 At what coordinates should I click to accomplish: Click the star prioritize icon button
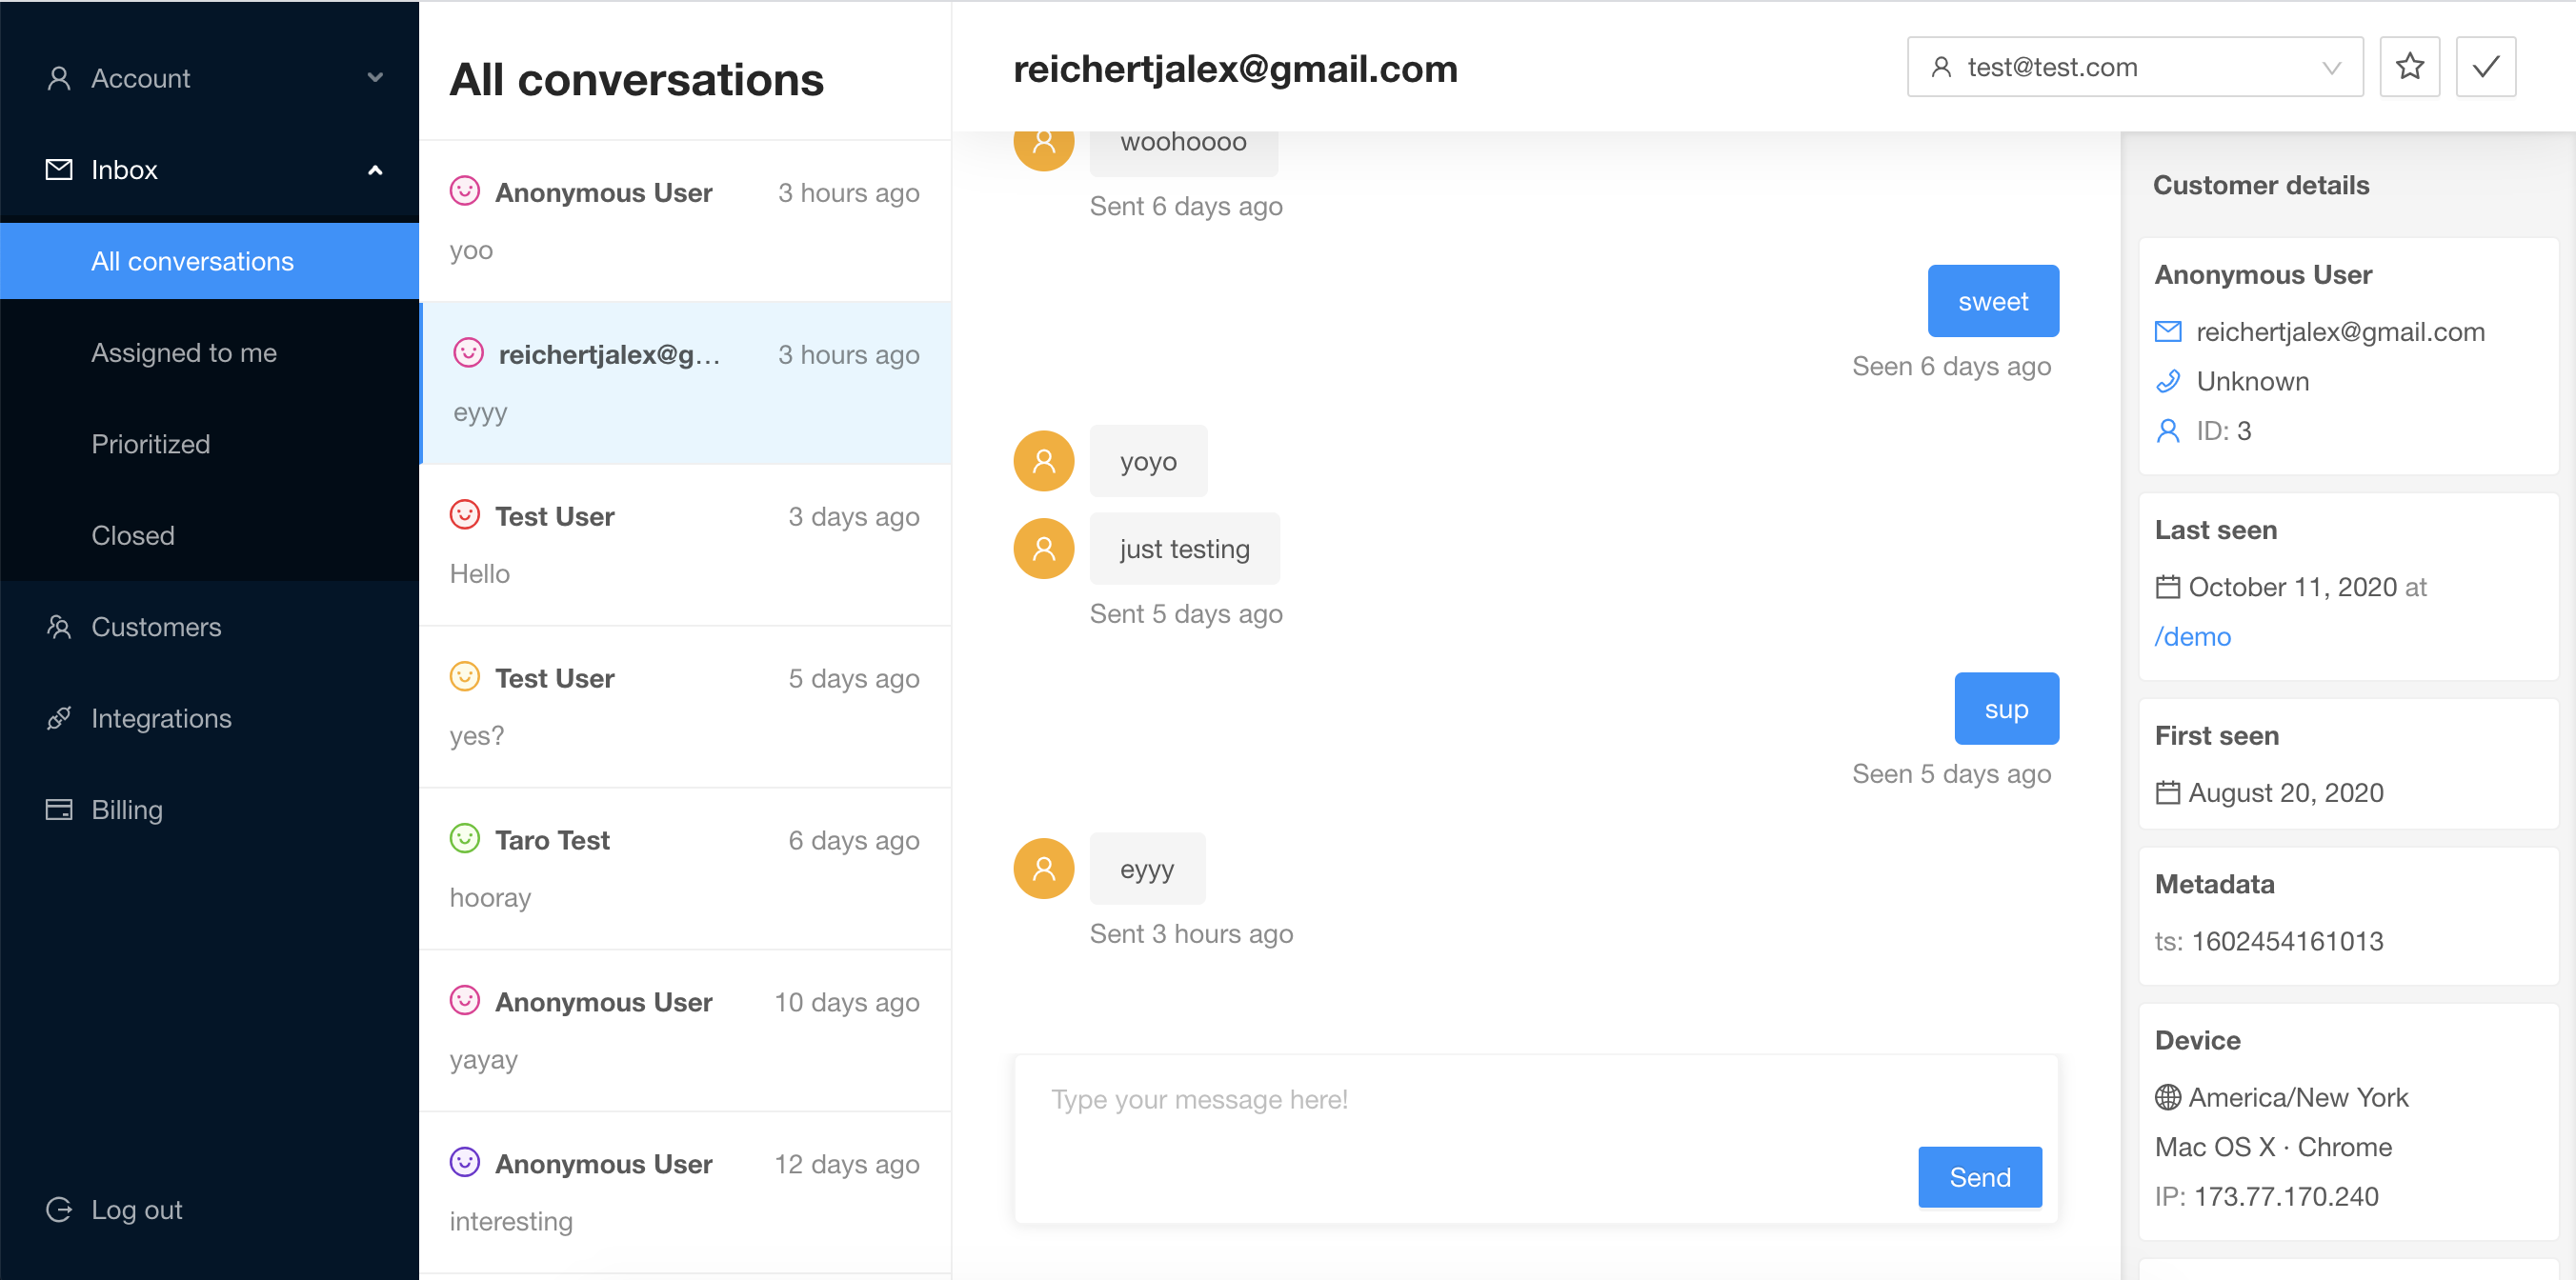pyautogui.click(x=2409, y=67)
